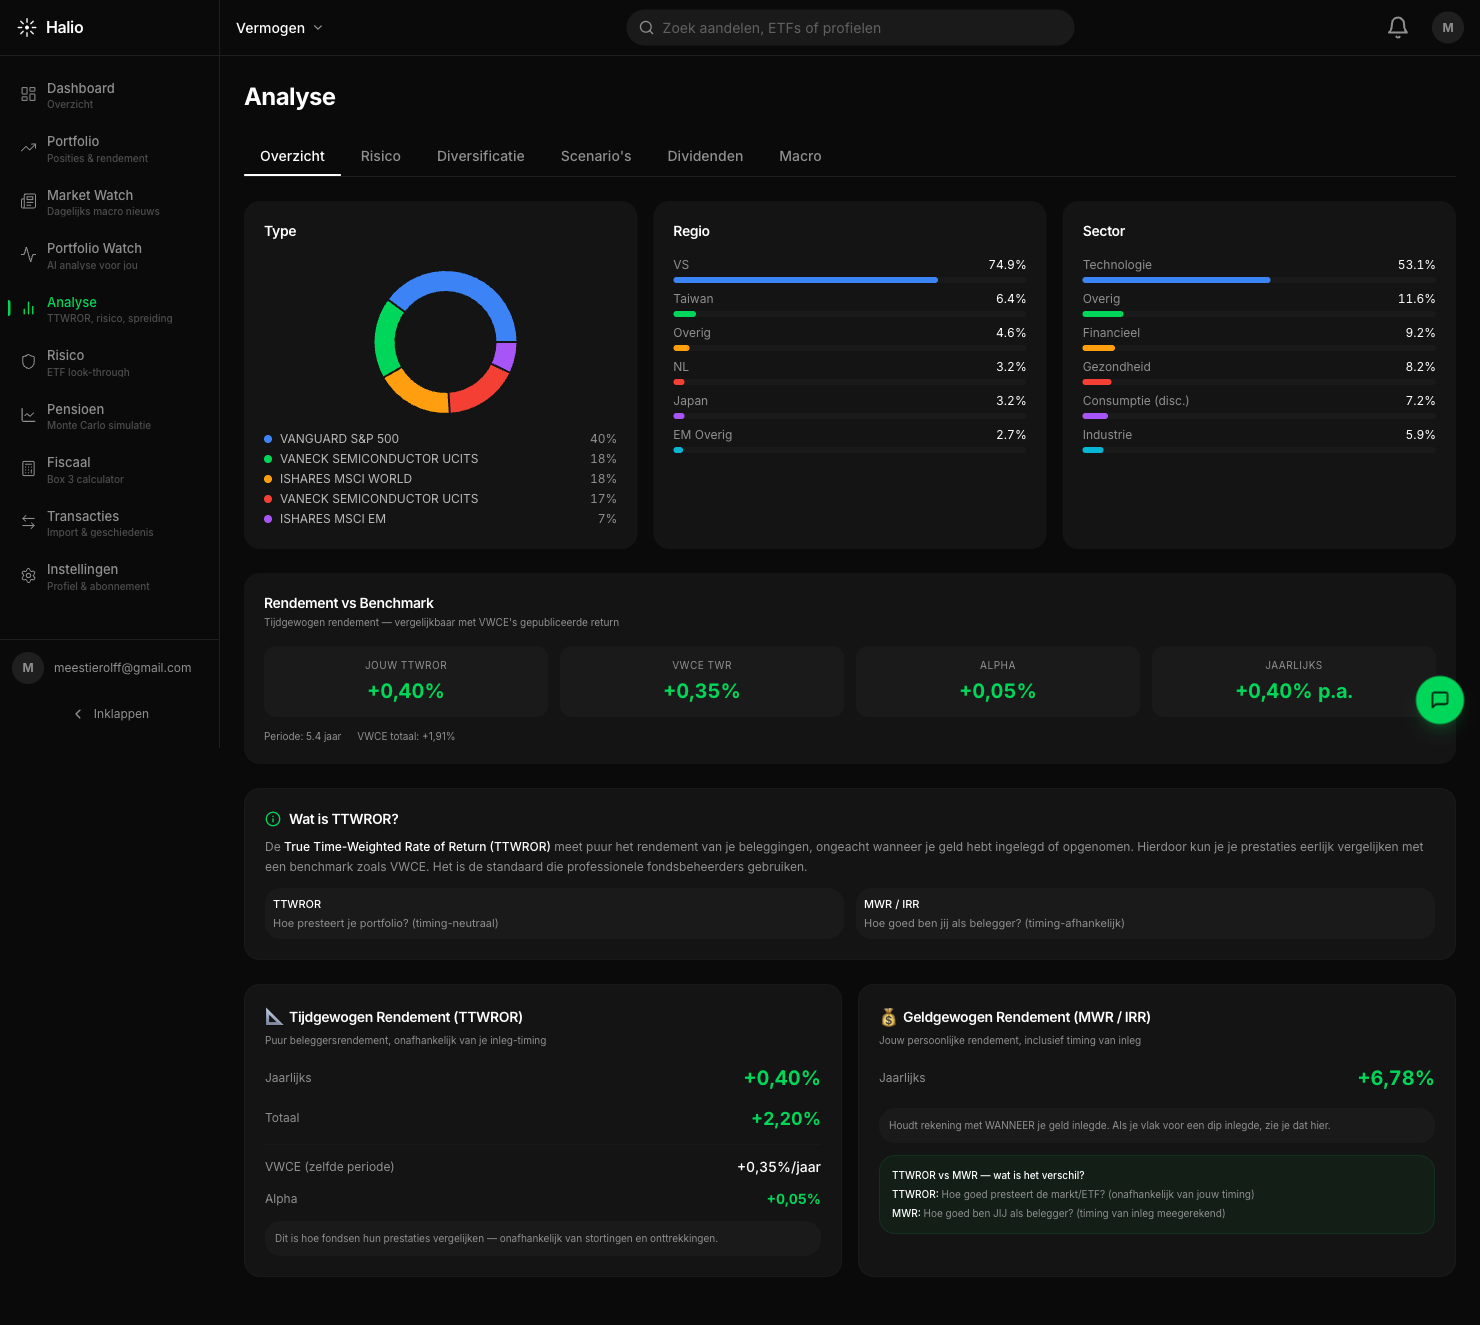1480x1325 pixels.
Task: Open the Vermogen dropdown
Action: pos(279,28)
